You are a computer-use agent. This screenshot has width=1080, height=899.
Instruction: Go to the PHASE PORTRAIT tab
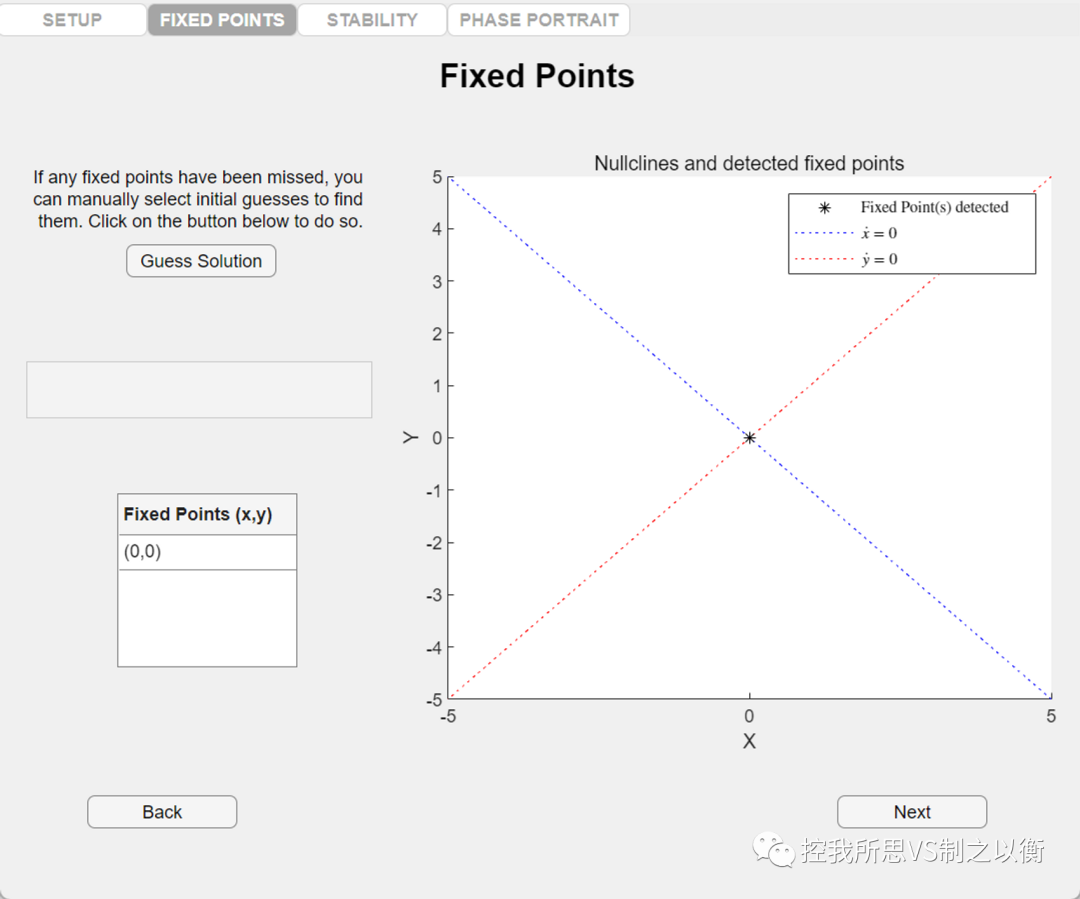click(539, 20)
